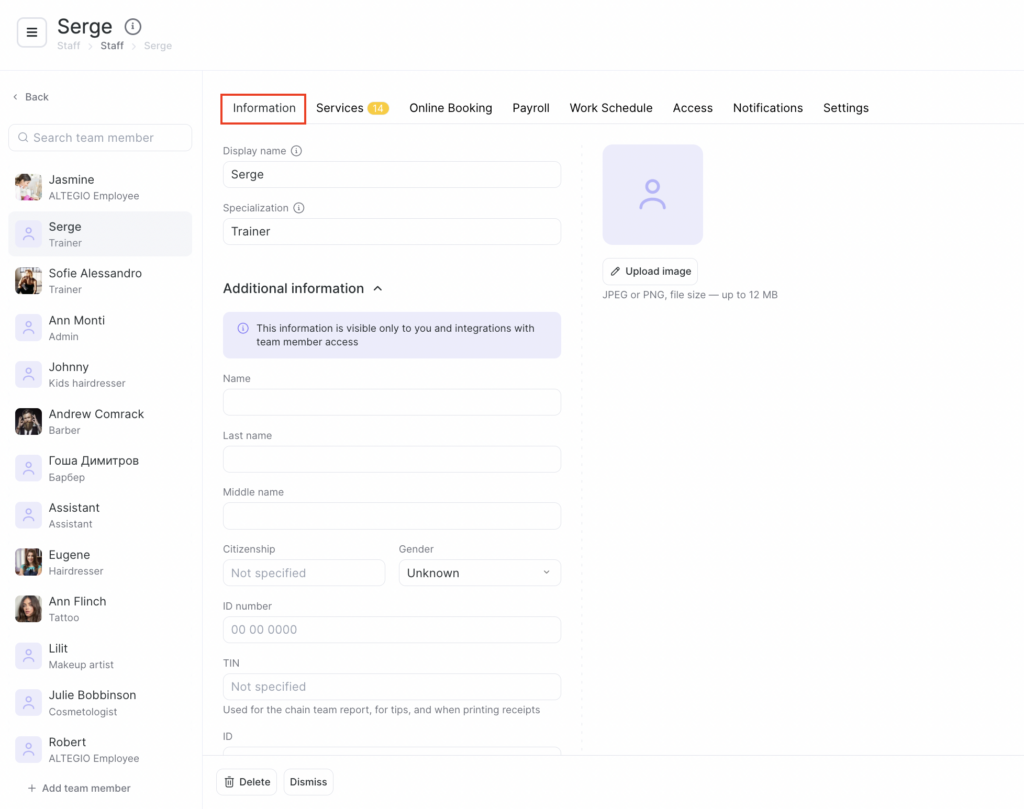
Task: Click Andrew Comrack's avatar photo
Action: click(28, 421)
